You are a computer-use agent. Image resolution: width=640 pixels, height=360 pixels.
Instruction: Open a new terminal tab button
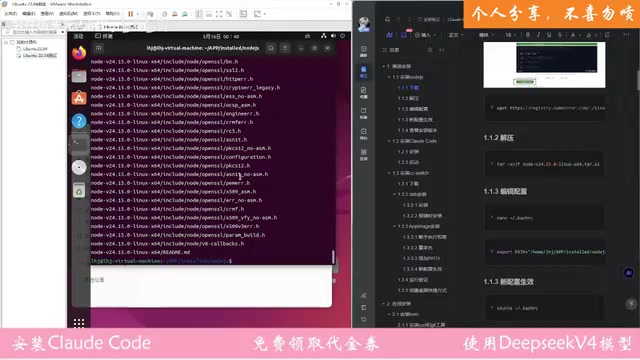[x=98, y=48]
